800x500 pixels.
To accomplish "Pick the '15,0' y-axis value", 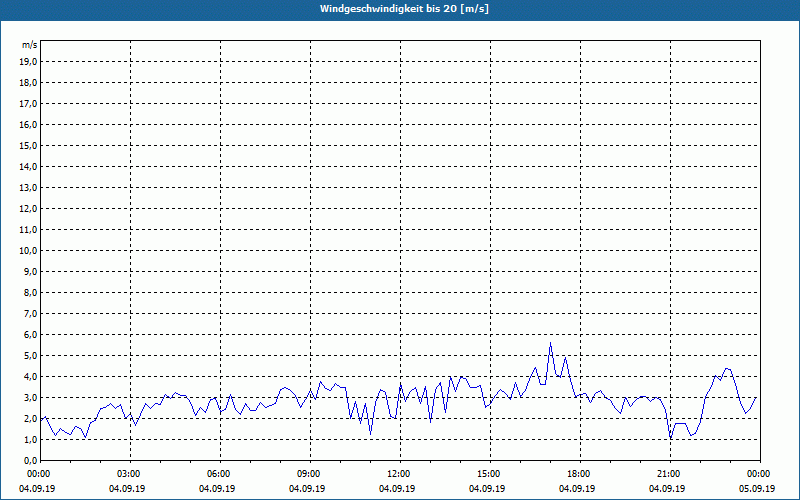I will pos(29,145).
